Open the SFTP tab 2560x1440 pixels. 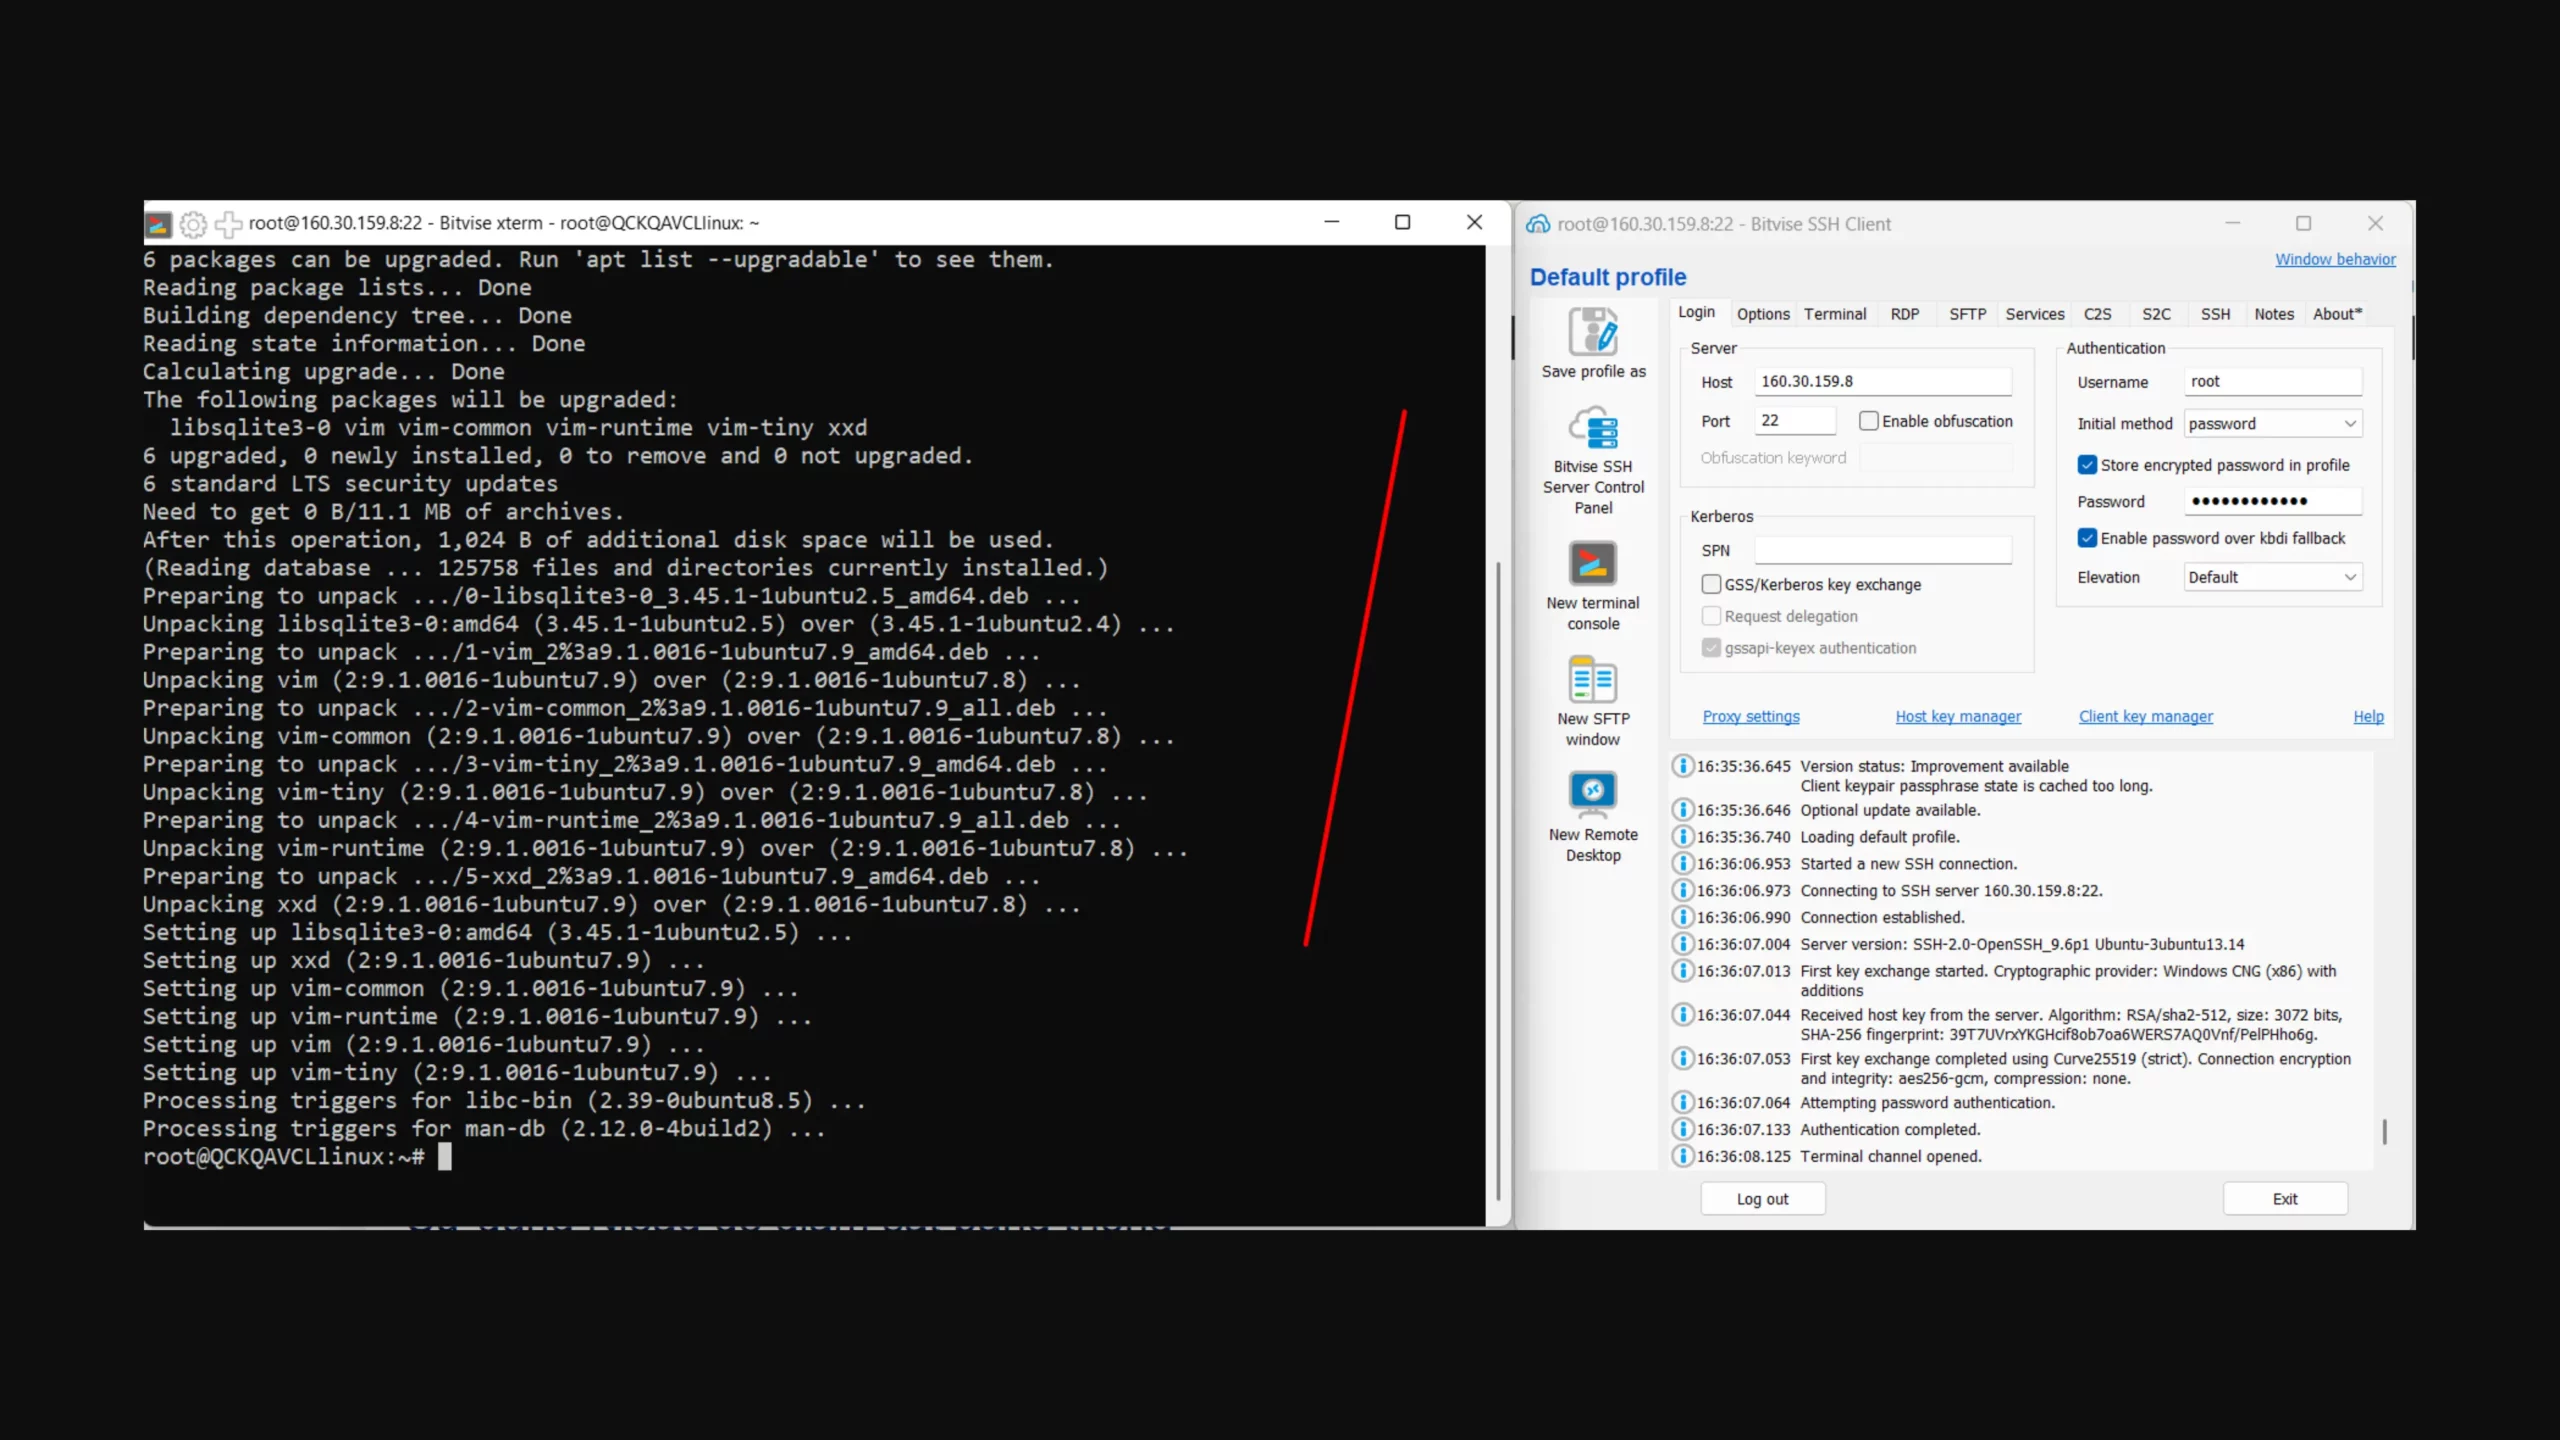pyautogui.click(x=1967, y=314)
